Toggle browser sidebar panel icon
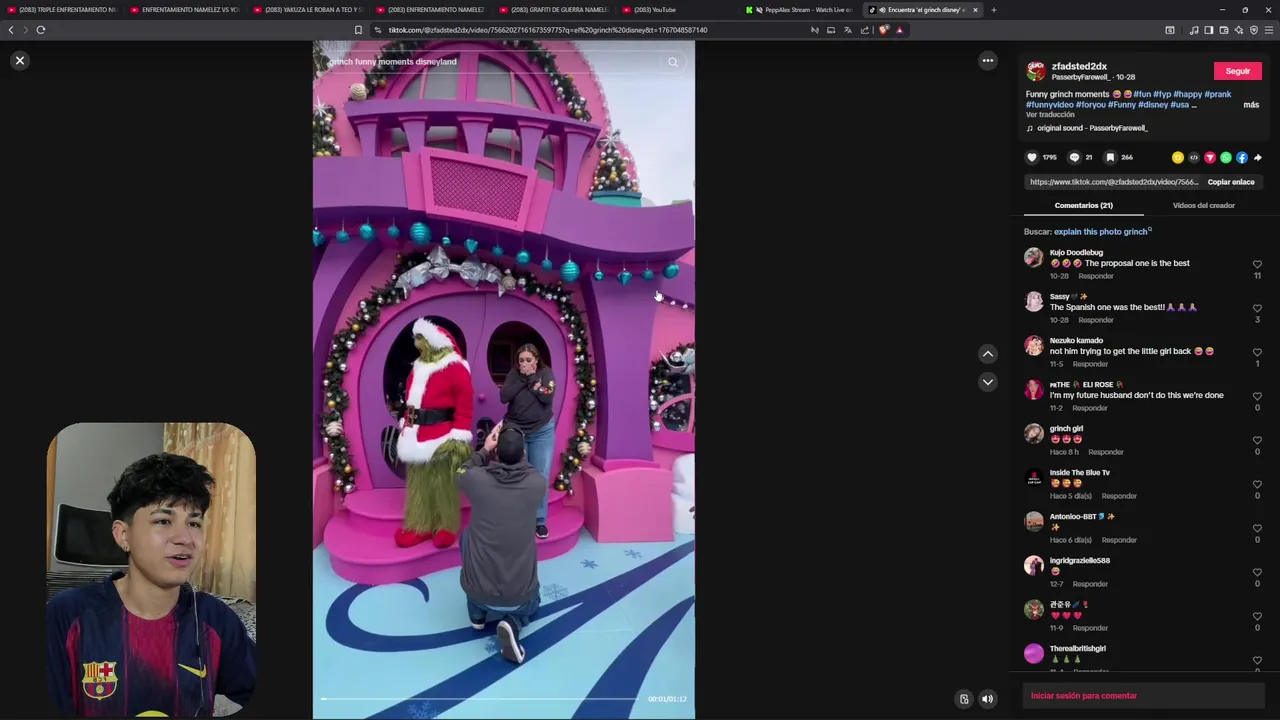This screenshot has height=720, width=1280. click(1208, 30)
